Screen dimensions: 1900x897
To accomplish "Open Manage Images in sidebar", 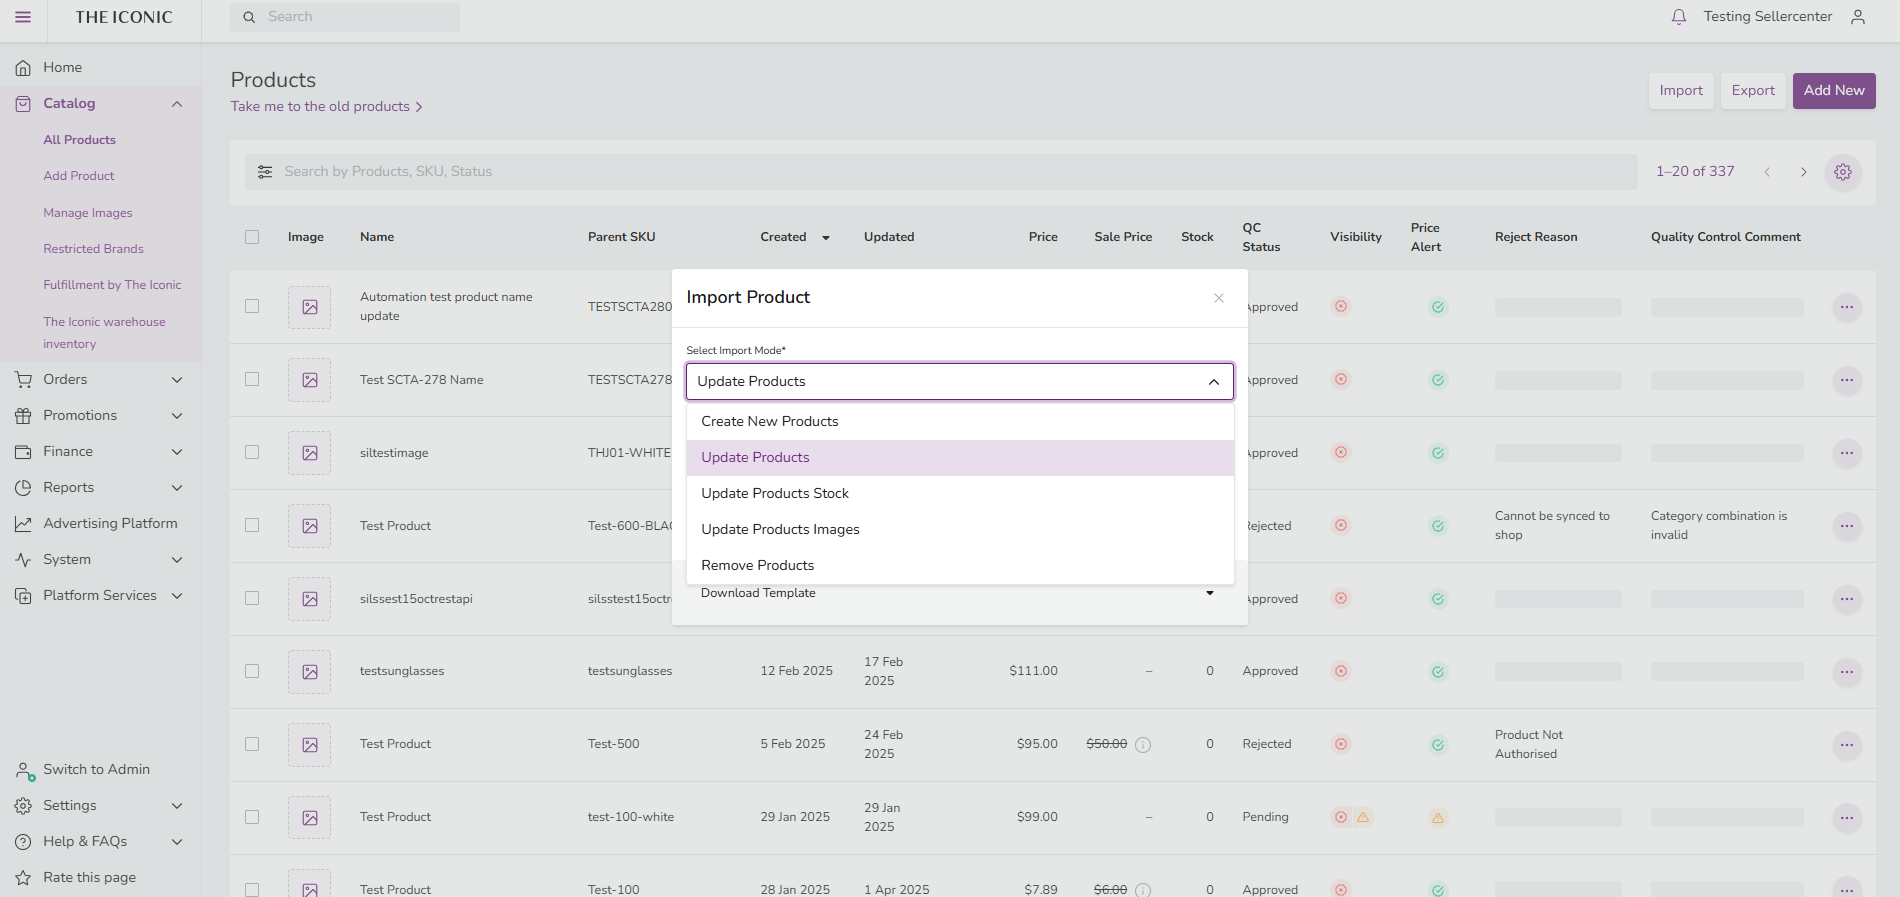I will 88,213.
